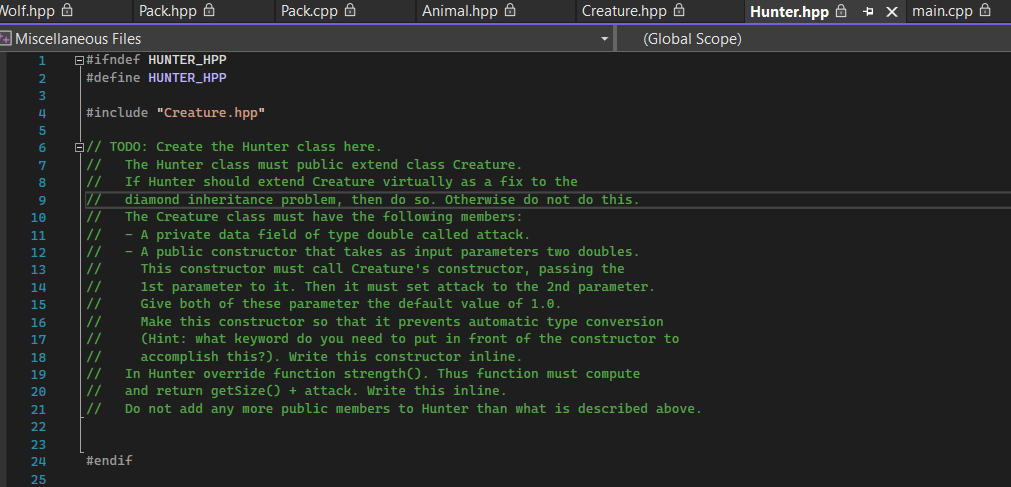Click lock icon on main.cpp tab
The image size is (1011, 487).
tap(985, 10)
